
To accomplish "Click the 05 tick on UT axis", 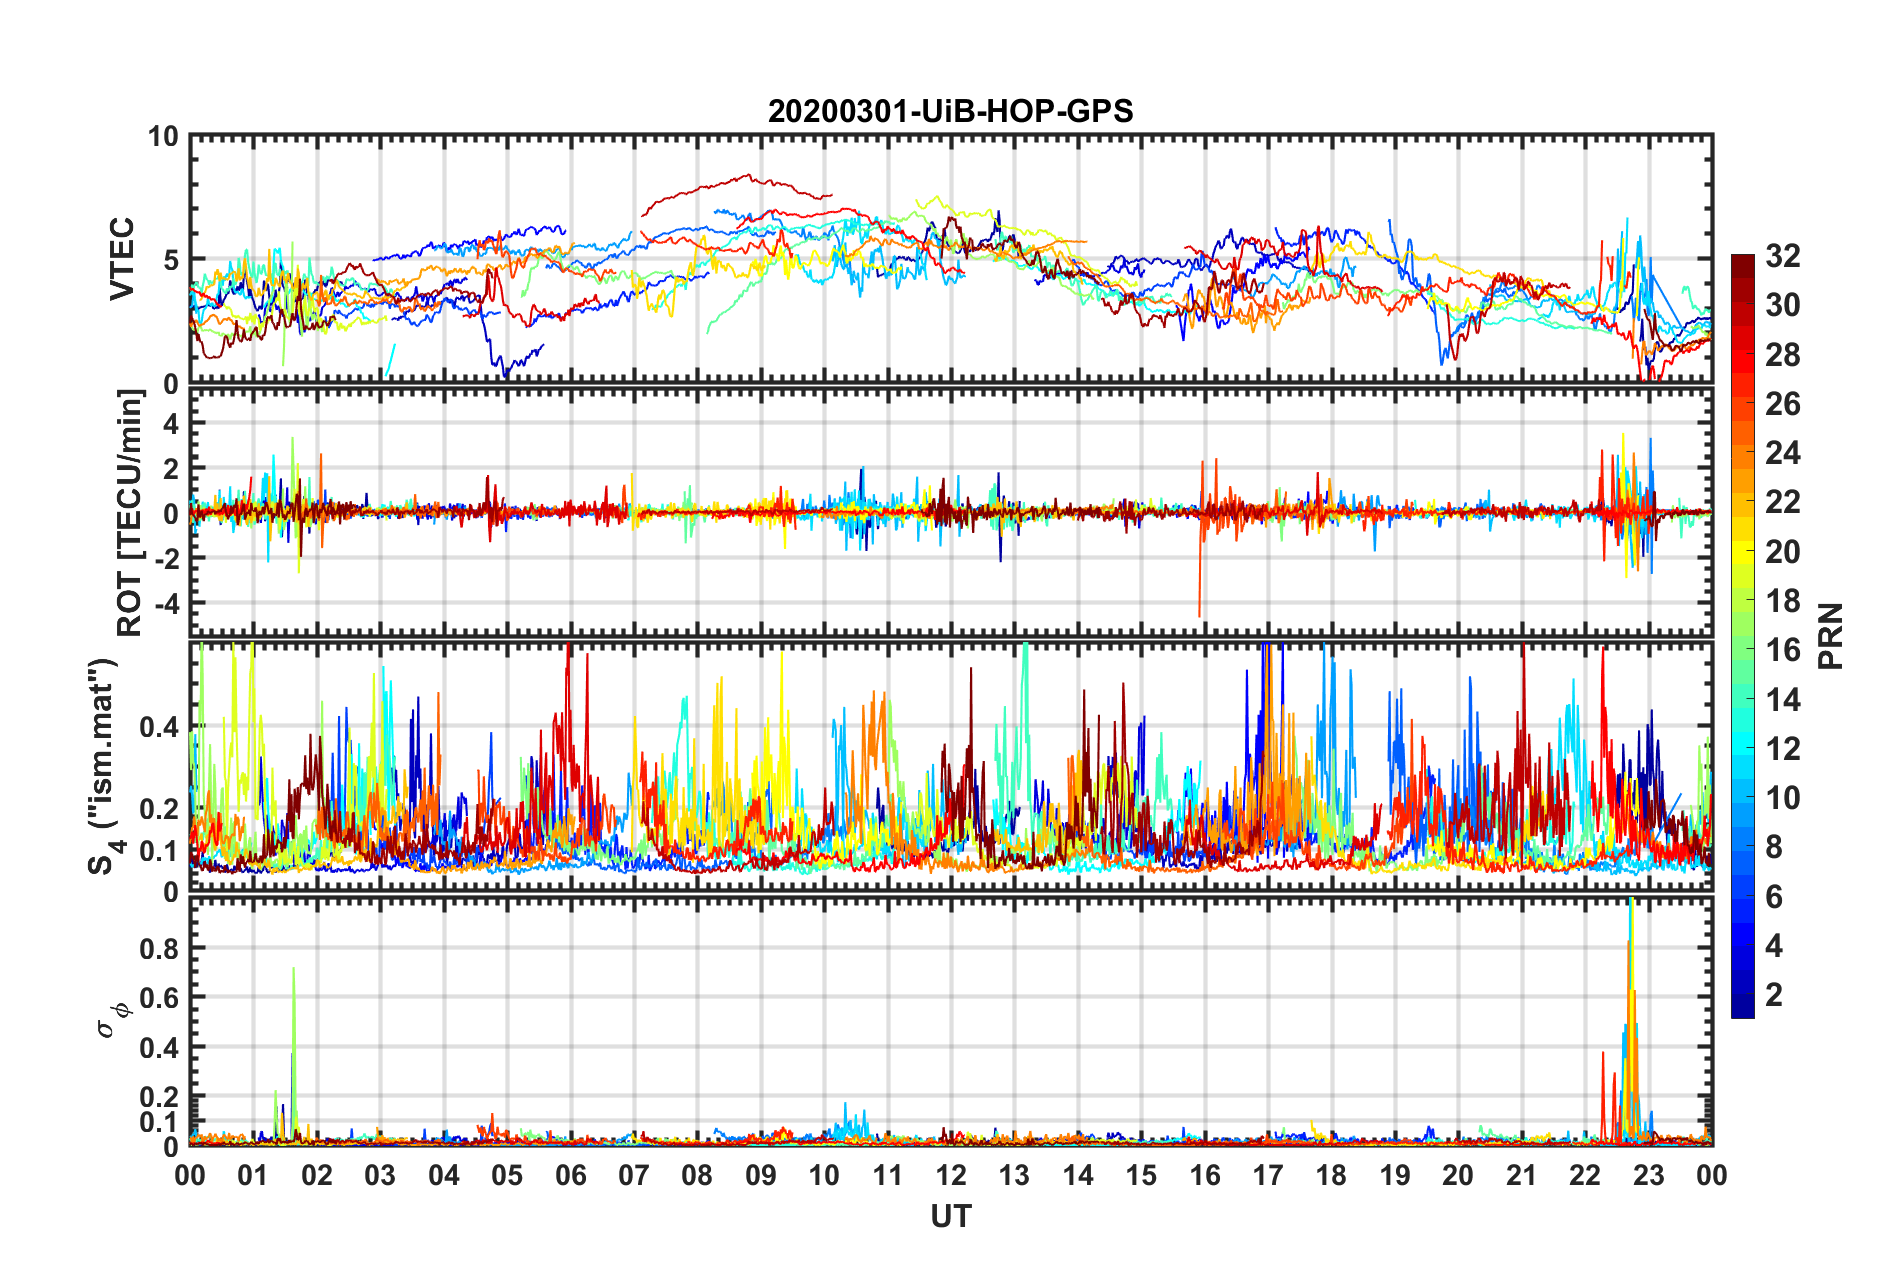I will pos(507,1175).
